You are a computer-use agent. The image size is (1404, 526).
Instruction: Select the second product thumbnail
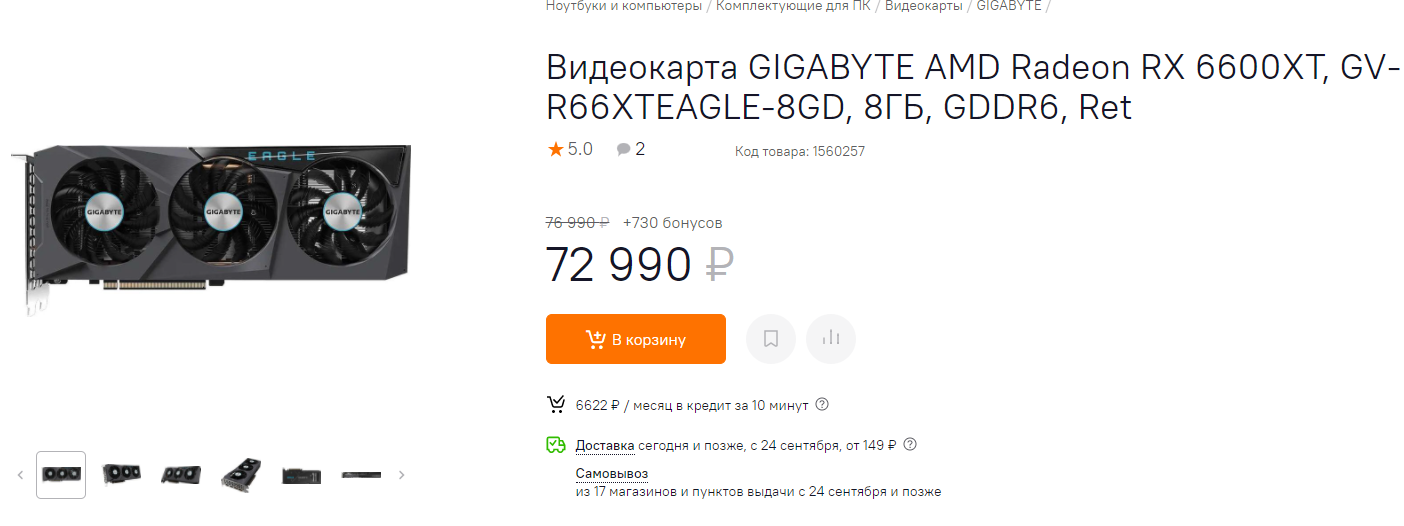tap(121, 475)
